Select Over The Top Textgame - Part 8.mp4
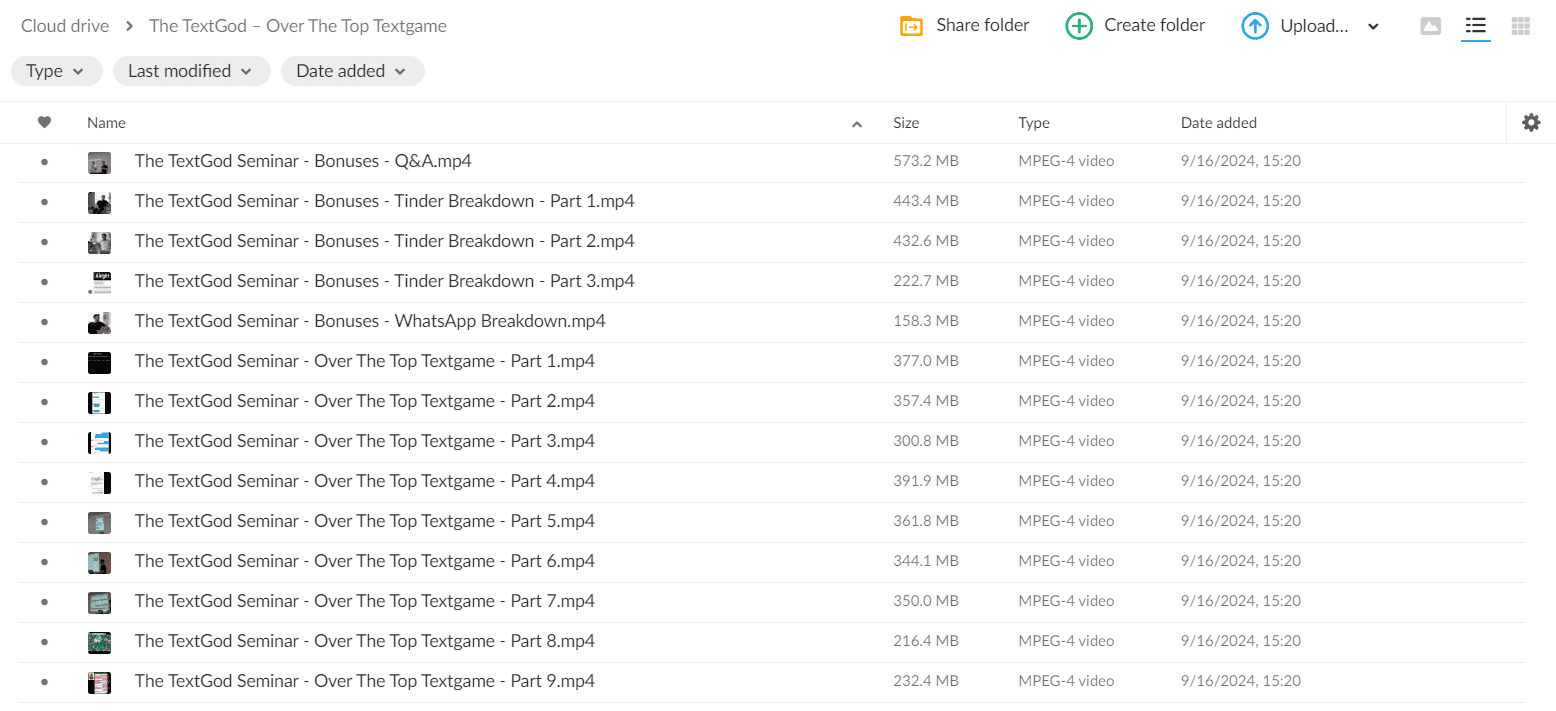Screen dimensions: 1556x711 coord(365,641)
